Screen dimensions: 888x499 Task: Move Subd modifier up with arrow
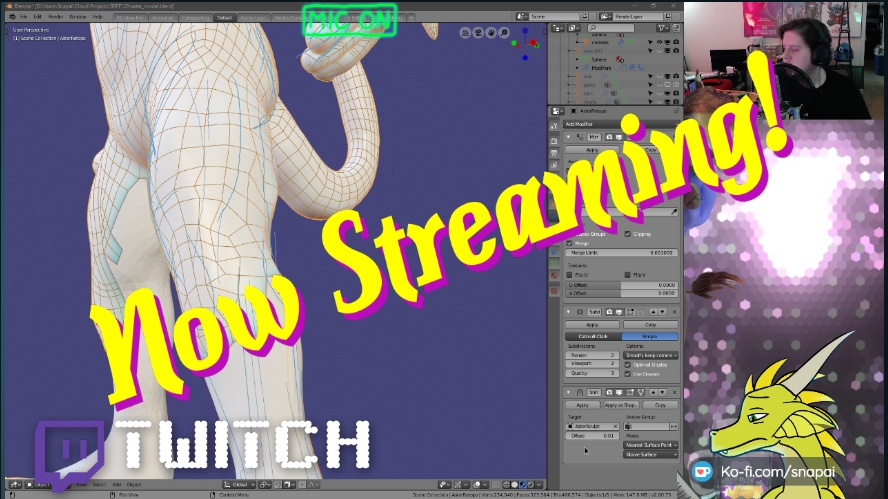(653, 312)
